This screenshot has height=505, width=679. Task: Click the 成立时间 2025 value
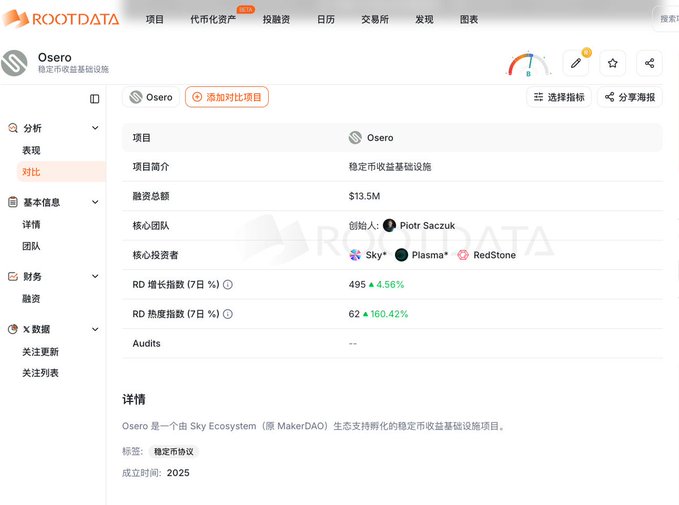[178, 473]
